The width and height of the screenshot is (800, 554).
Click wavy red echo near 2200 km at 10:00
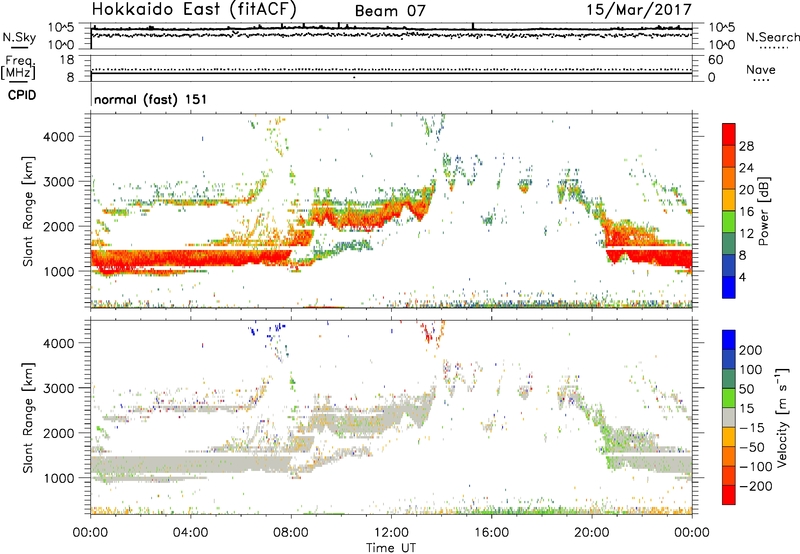pos(341,219)
